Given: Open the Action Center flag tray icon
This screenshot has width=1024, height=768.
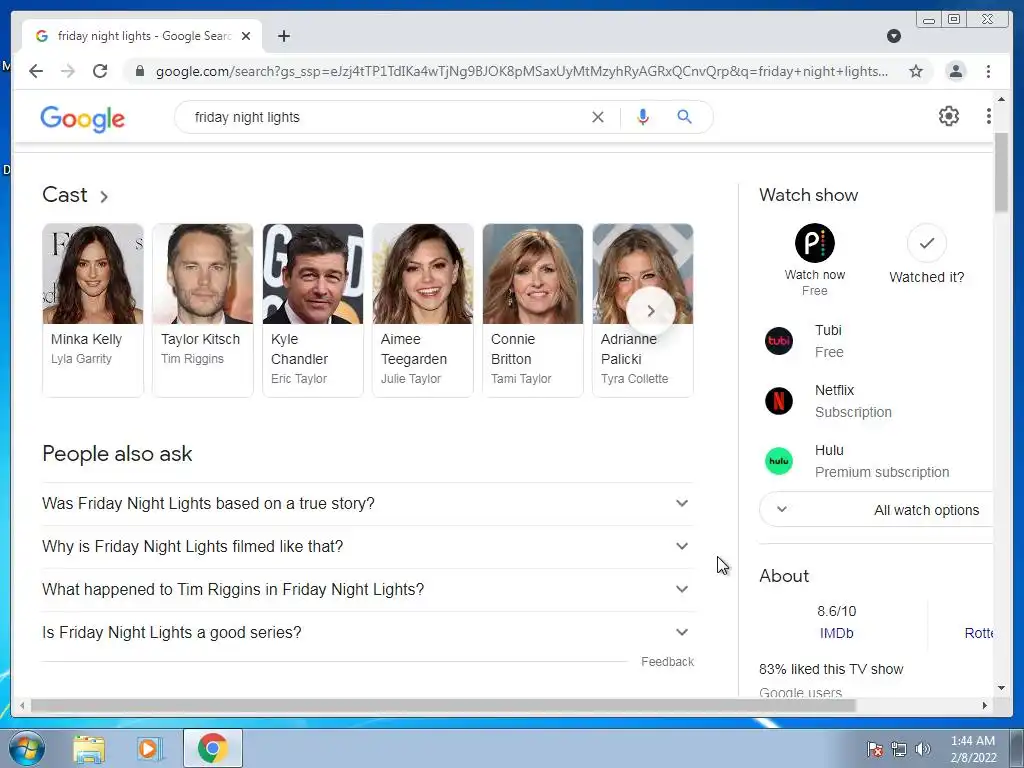Looking at the screenshot, I should pos(875,749).
